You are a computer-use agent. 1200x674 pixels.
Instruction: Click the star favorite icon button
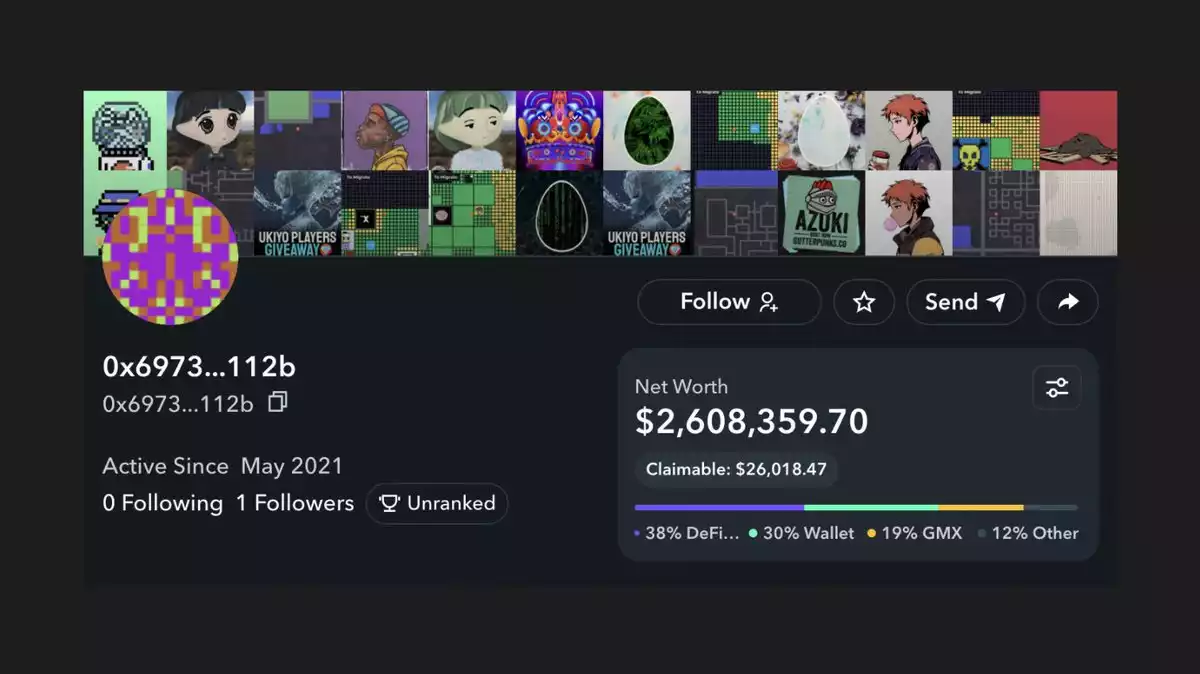(864, 302)
